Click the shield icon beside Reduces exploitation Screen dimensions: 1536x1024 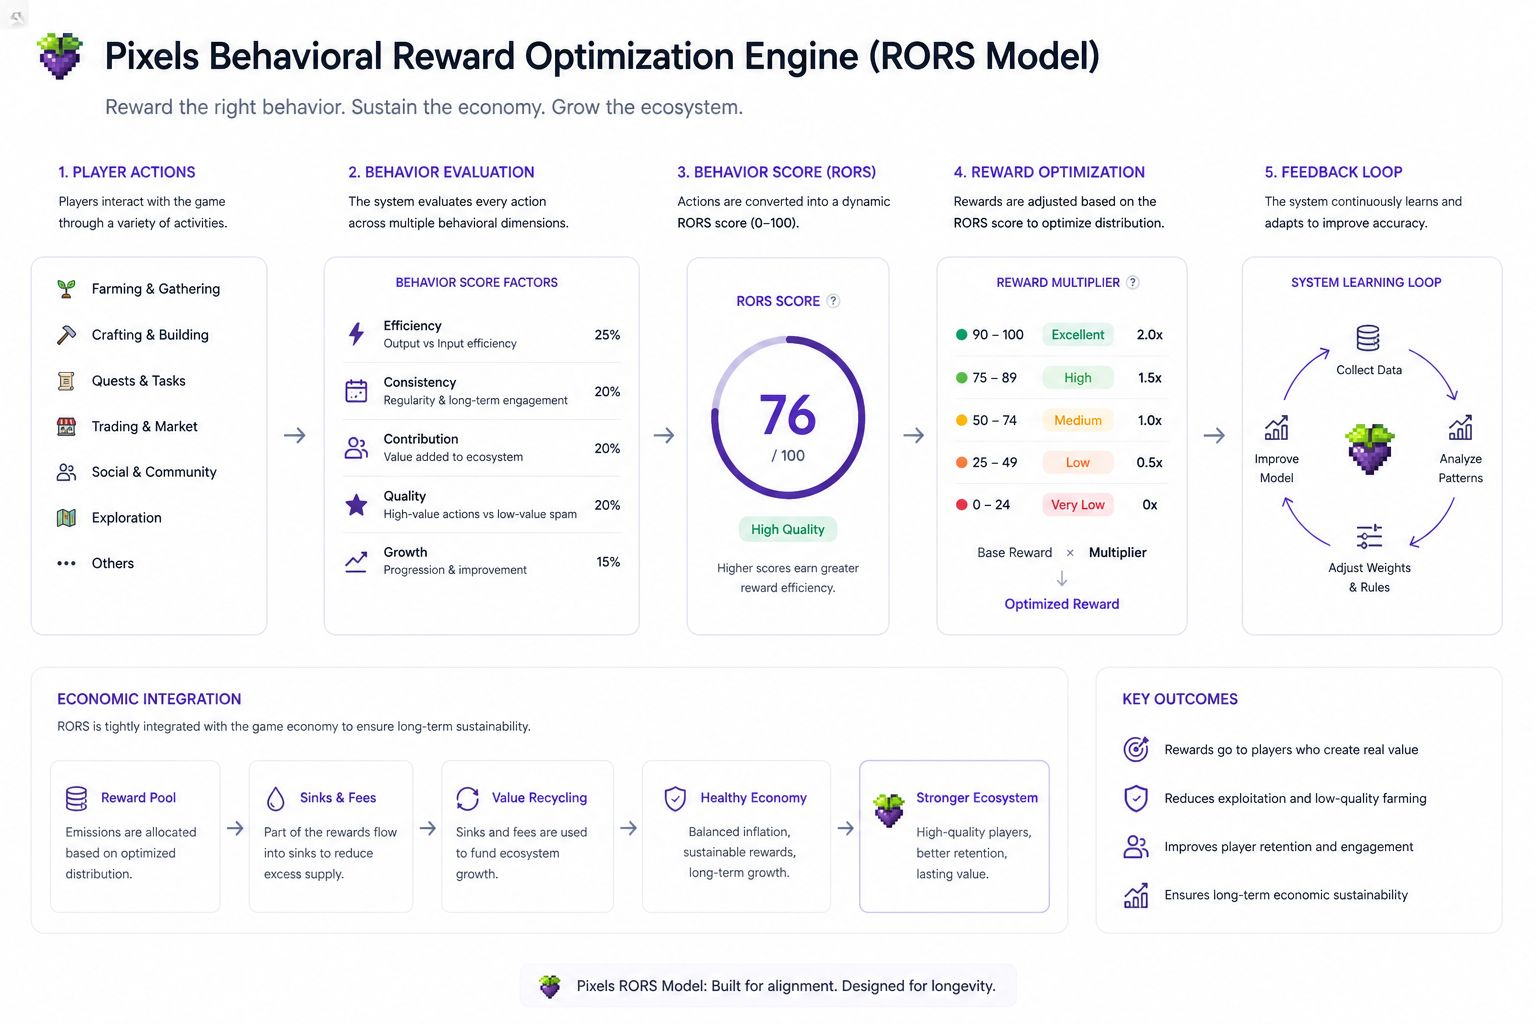click(1136, 798)
